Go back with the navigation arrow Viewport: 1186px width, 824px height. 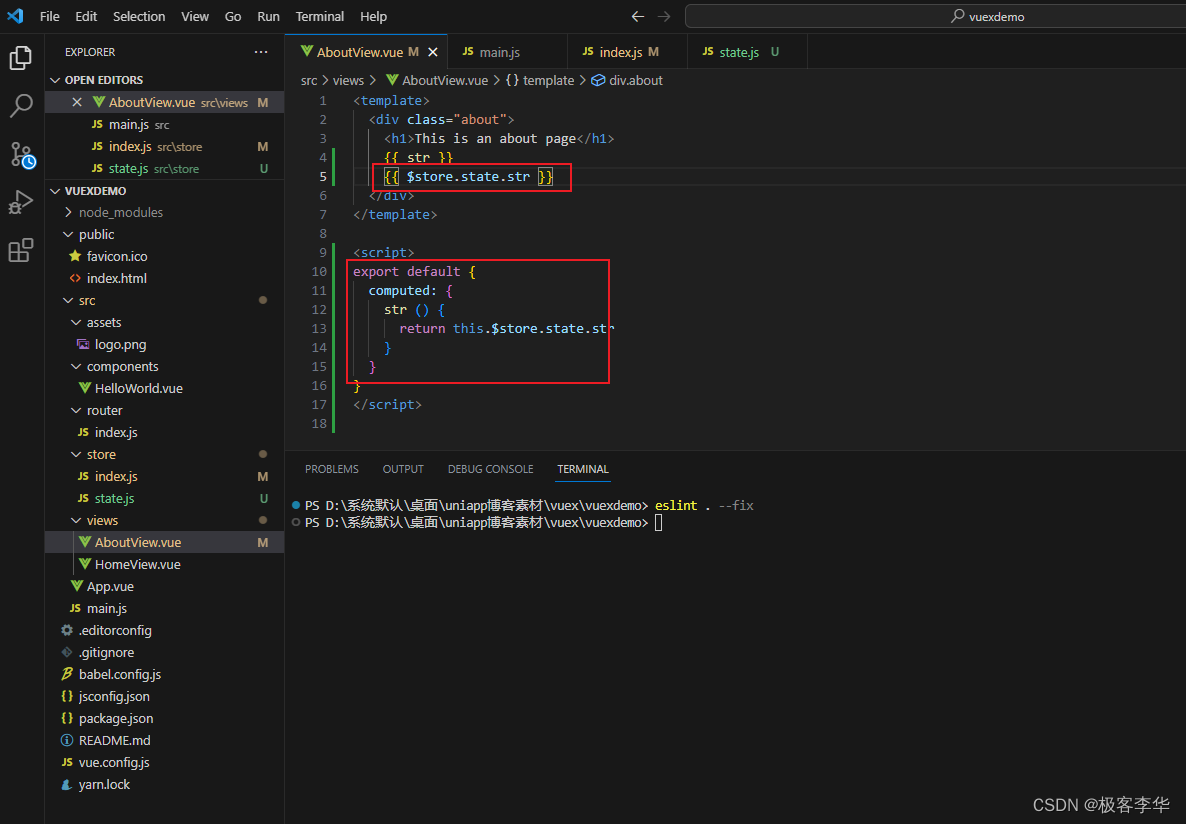pos(638,17)
